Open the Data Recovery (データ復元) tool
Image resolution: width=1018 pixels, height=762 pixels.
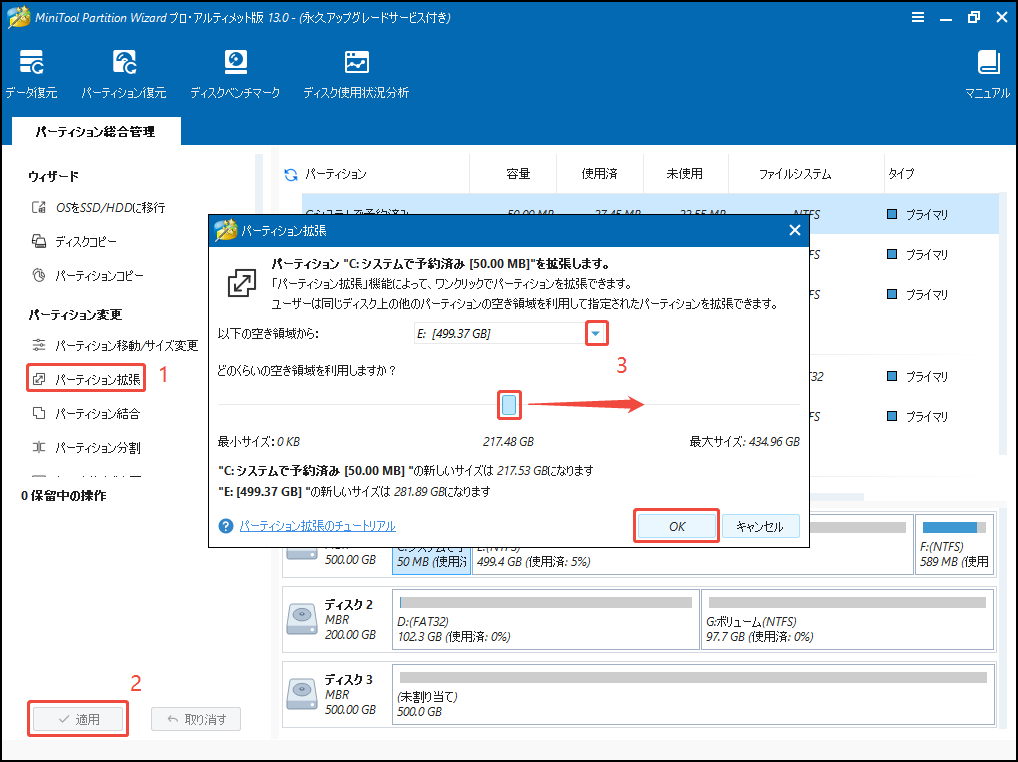coord(31,74)
